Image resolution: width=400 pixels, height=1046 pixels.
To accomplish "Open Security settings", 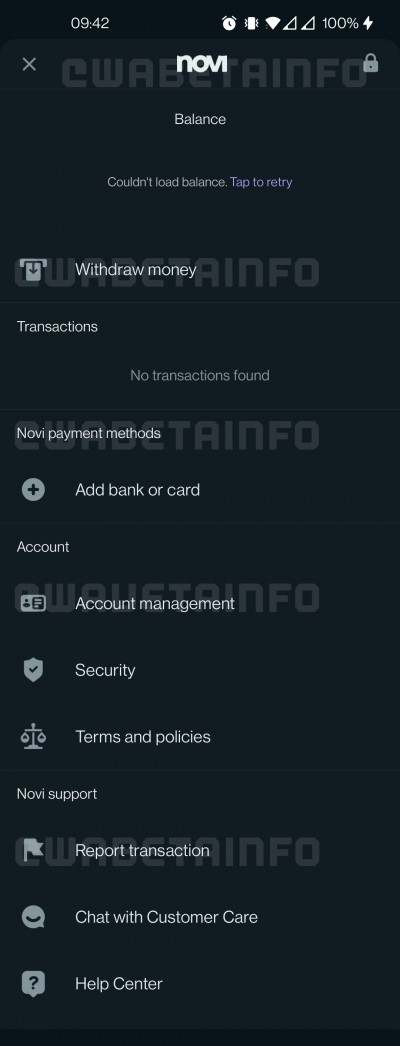I will (x=200, y=670).
